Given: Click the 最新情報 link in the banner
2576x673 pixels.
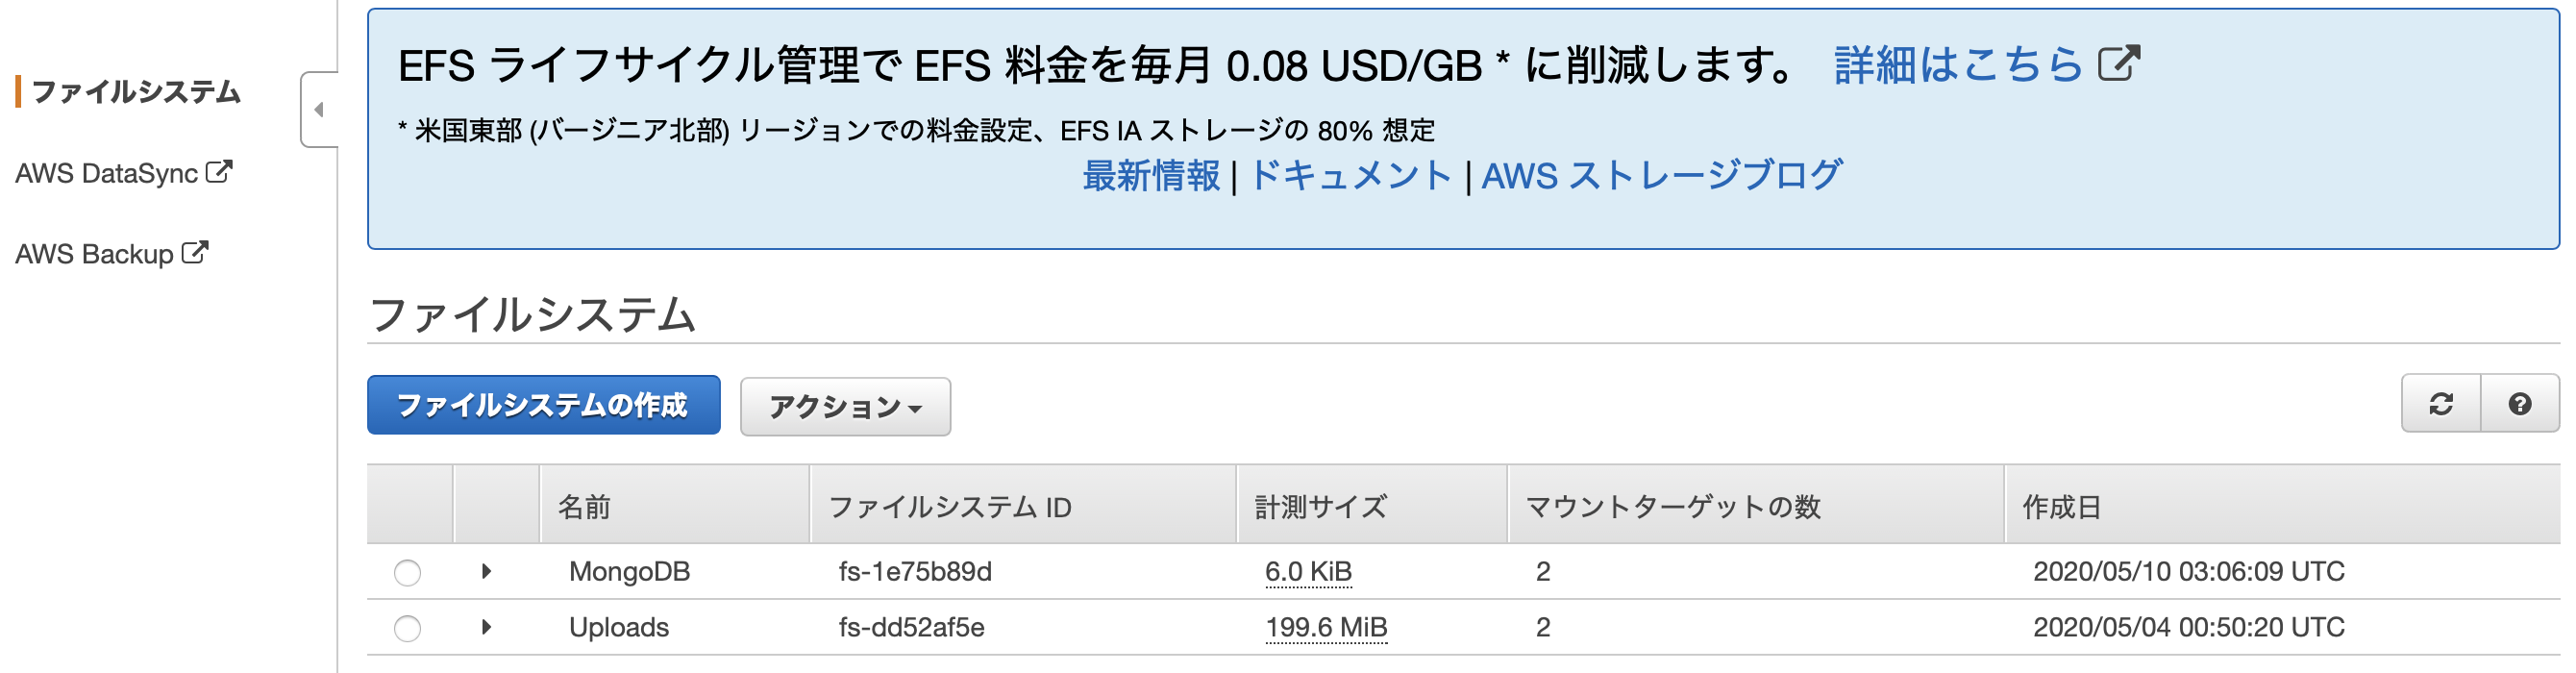Looking at the screenshot, I should click(x=1149, y=174).
